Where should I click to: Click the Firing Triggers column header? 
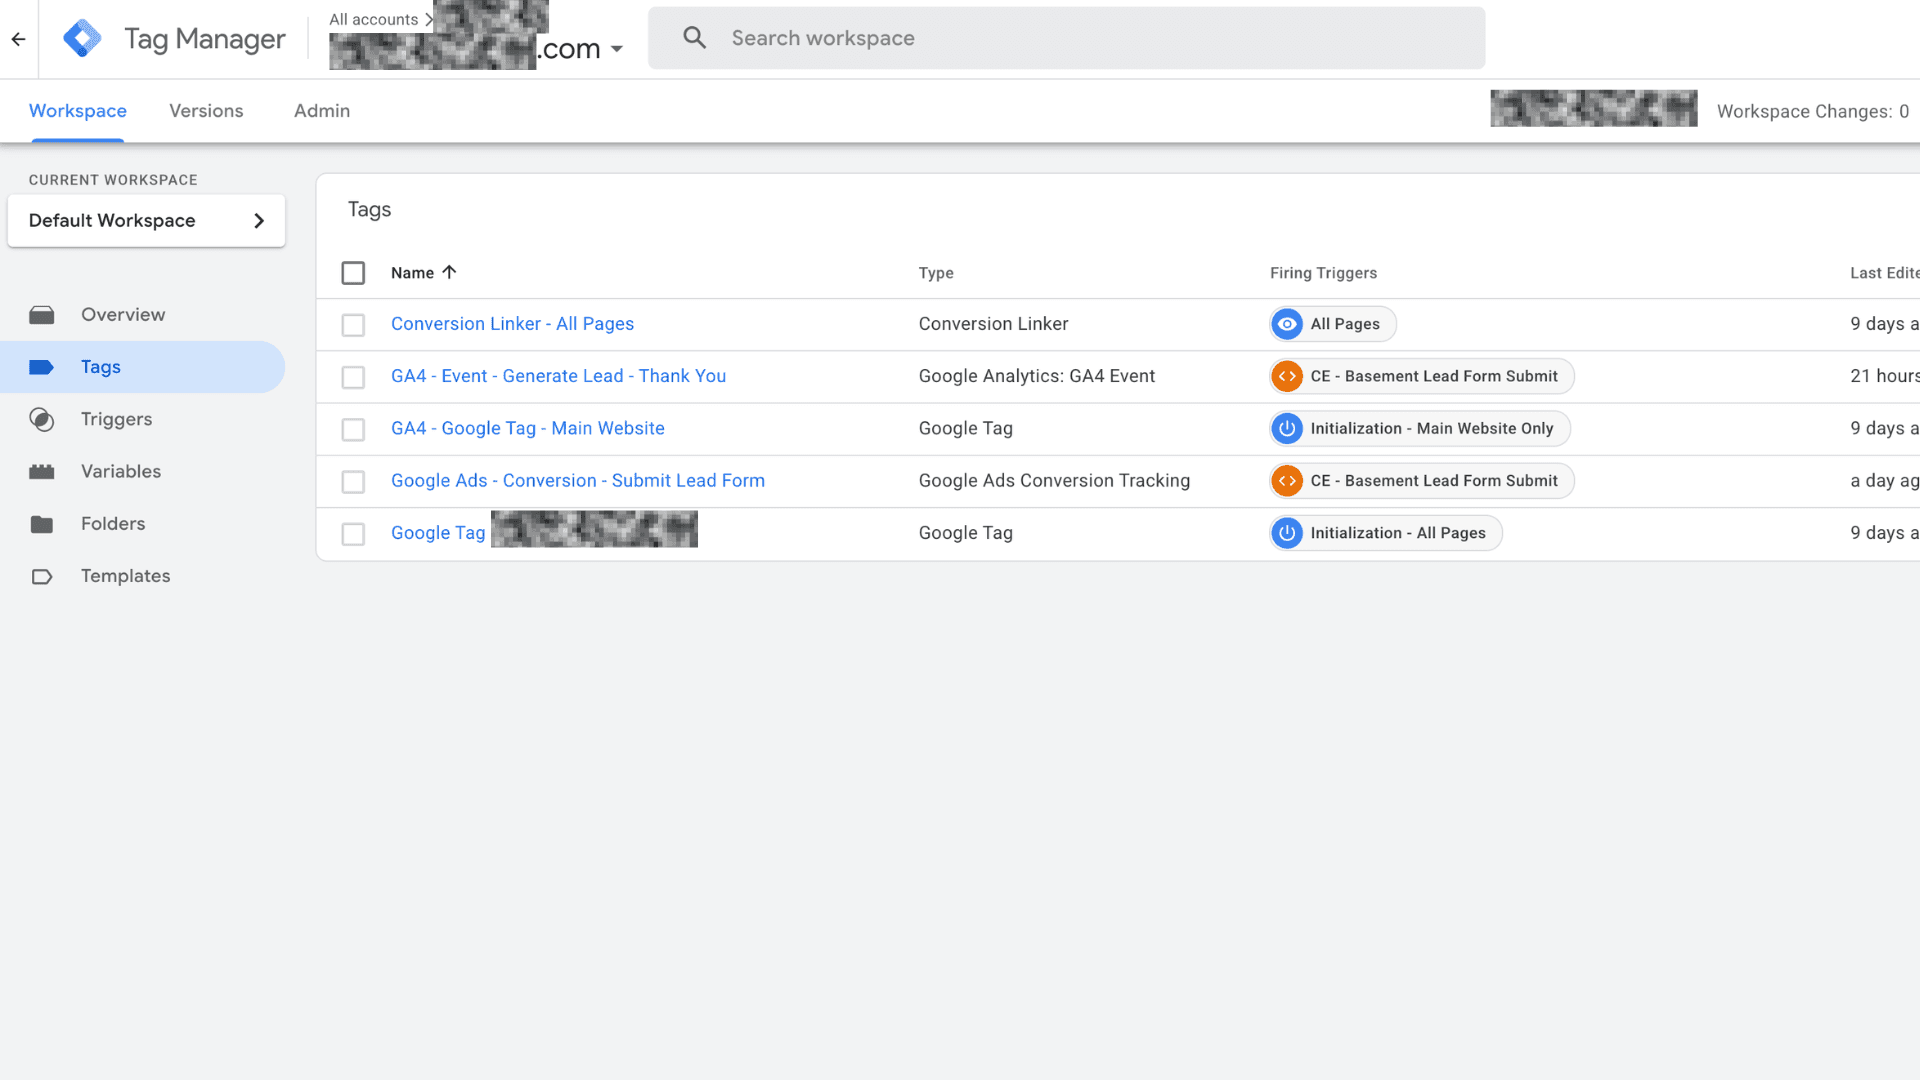pyautogui.click(x=1323, y=273)
